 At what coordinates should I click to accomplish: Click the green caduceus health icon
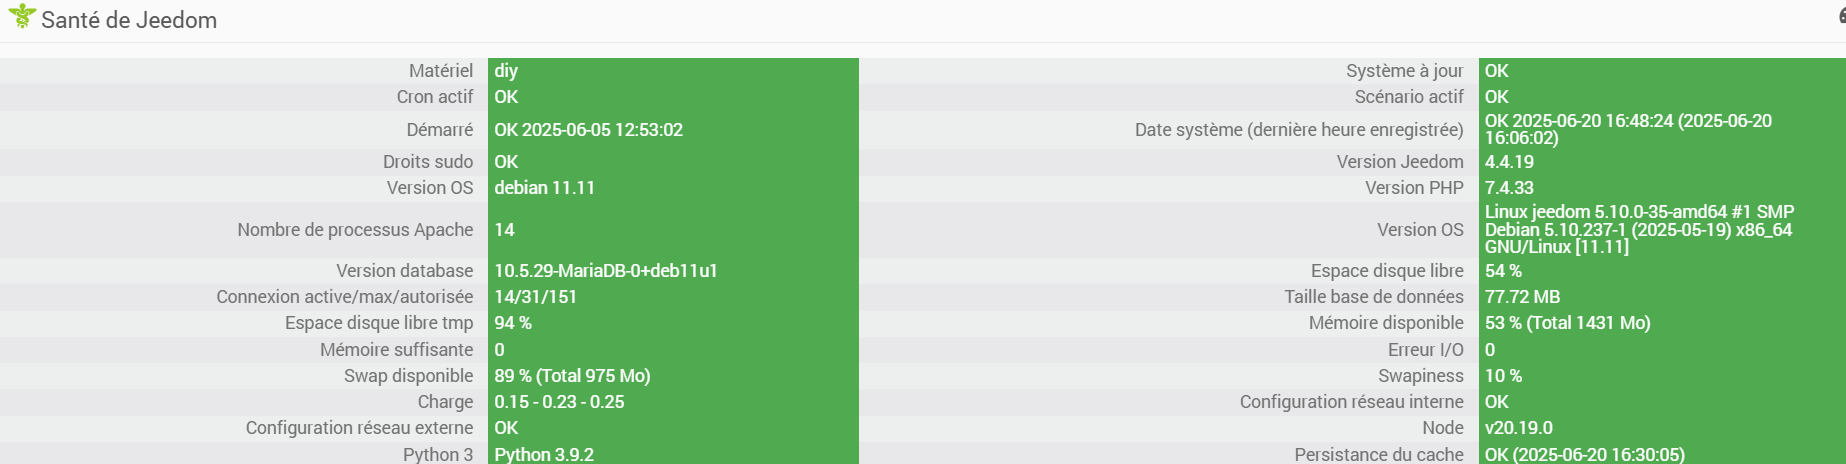21,16
